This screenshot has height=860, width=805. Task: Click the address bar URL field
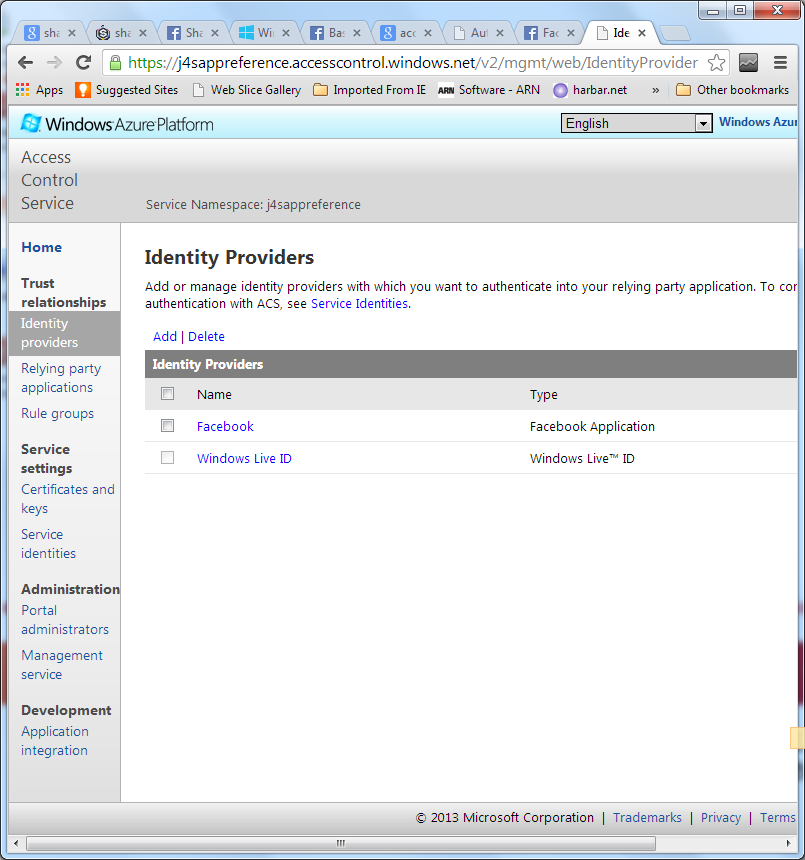pos(412,63)
